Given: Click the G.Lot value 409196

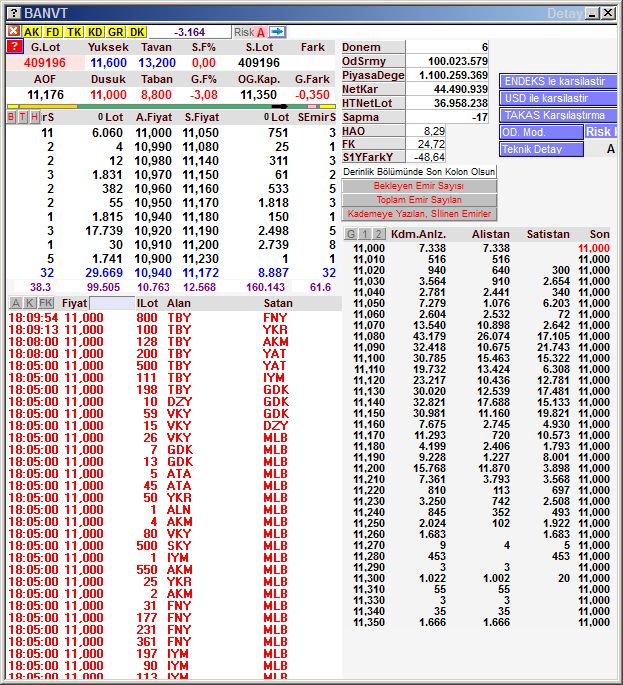Looking at the screenshot, I should [x=45, y=62].
